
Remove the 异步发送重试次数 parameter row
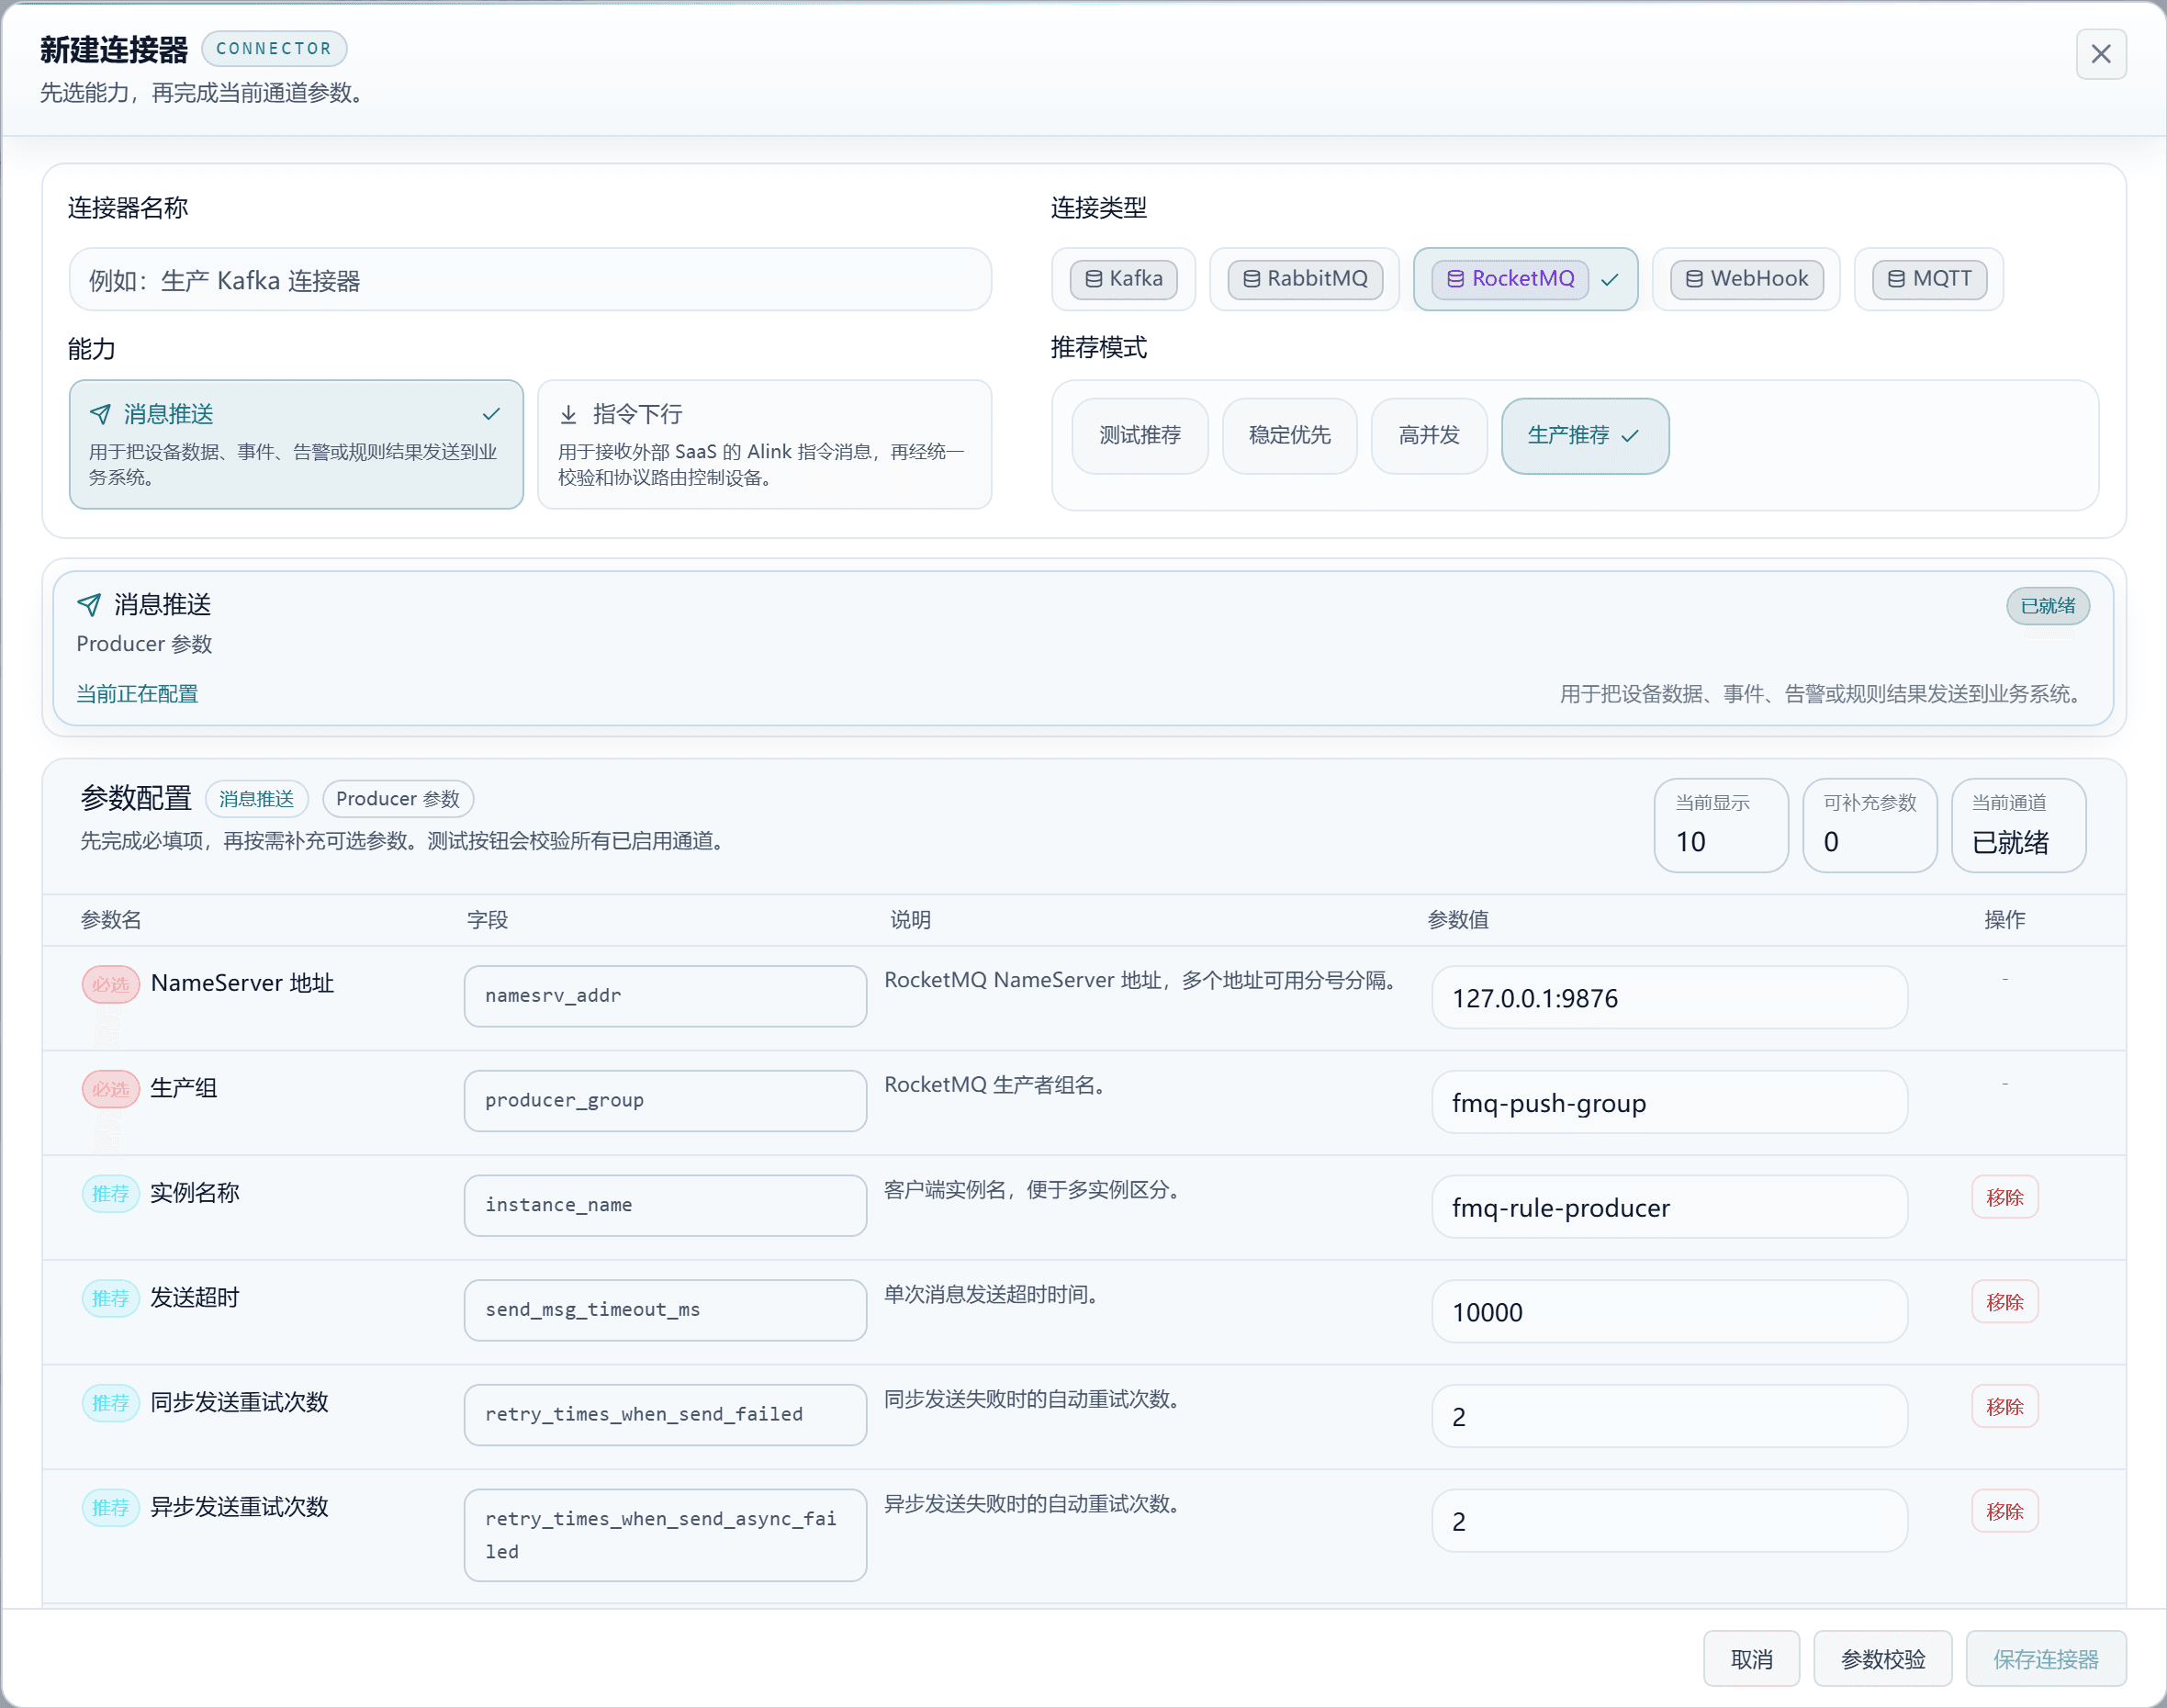tap(2004, 1512)
